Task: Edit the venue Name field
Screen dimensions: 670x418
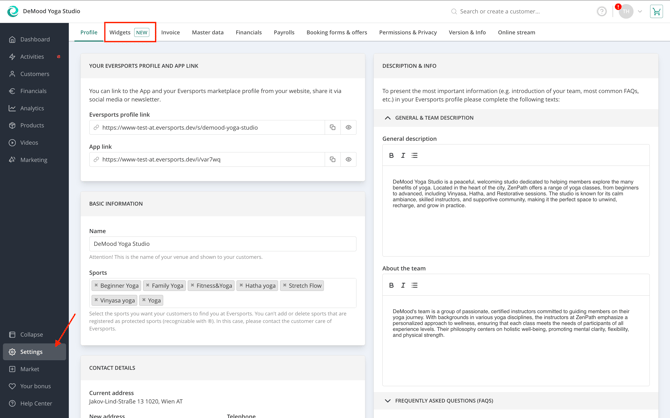Action: [x=223, y=244]
